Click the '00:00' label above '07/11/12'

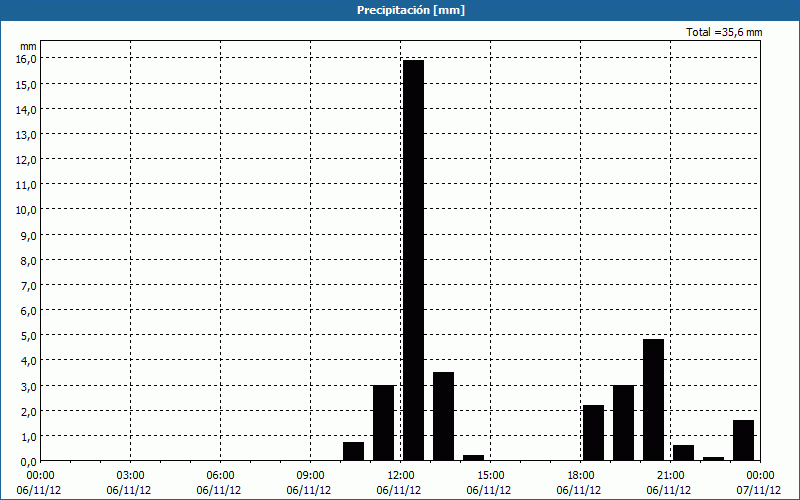point(760,476)
